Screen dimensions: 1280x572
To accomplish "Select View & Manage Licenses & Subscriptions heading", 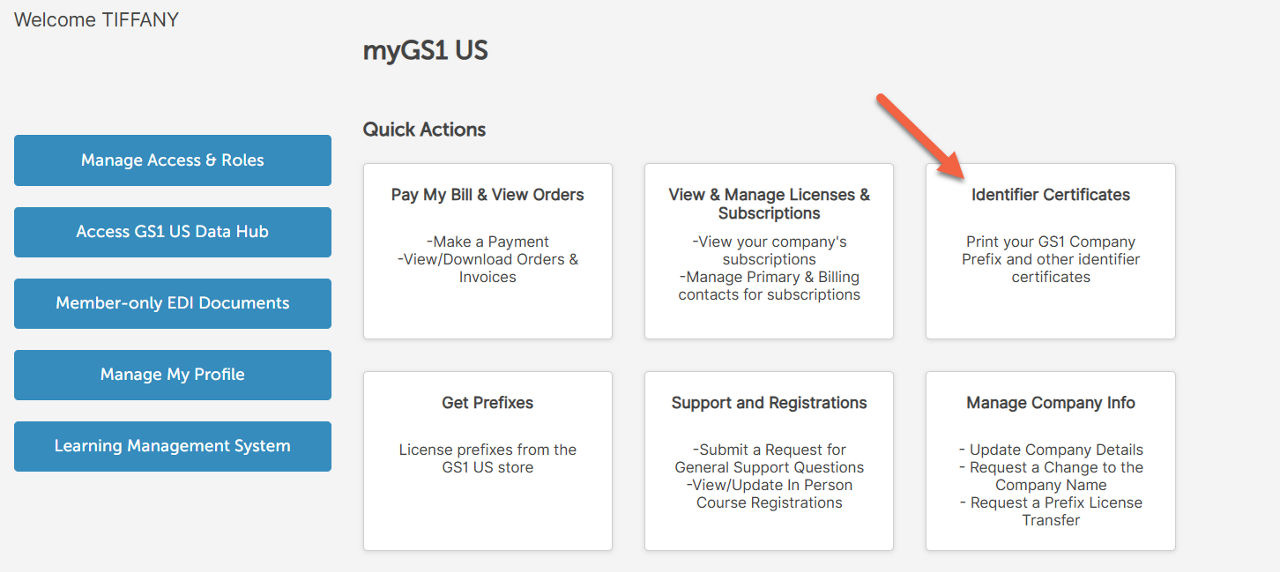I will pyautogui.click(x=769, y=204).
